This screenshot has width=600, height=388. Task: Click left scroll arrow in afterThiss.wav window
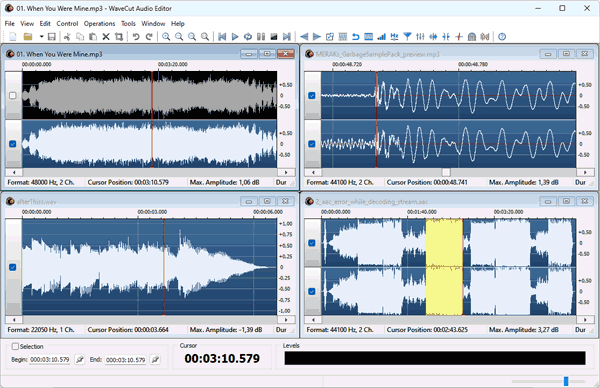(x=14, y=320)
